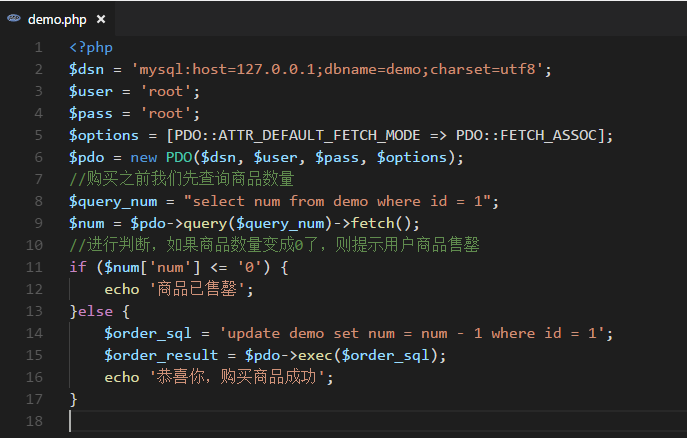This screenshot has height=438, width=687.
Task: Place cursor on the opening <?php tag
Action: tap(90, 47)
